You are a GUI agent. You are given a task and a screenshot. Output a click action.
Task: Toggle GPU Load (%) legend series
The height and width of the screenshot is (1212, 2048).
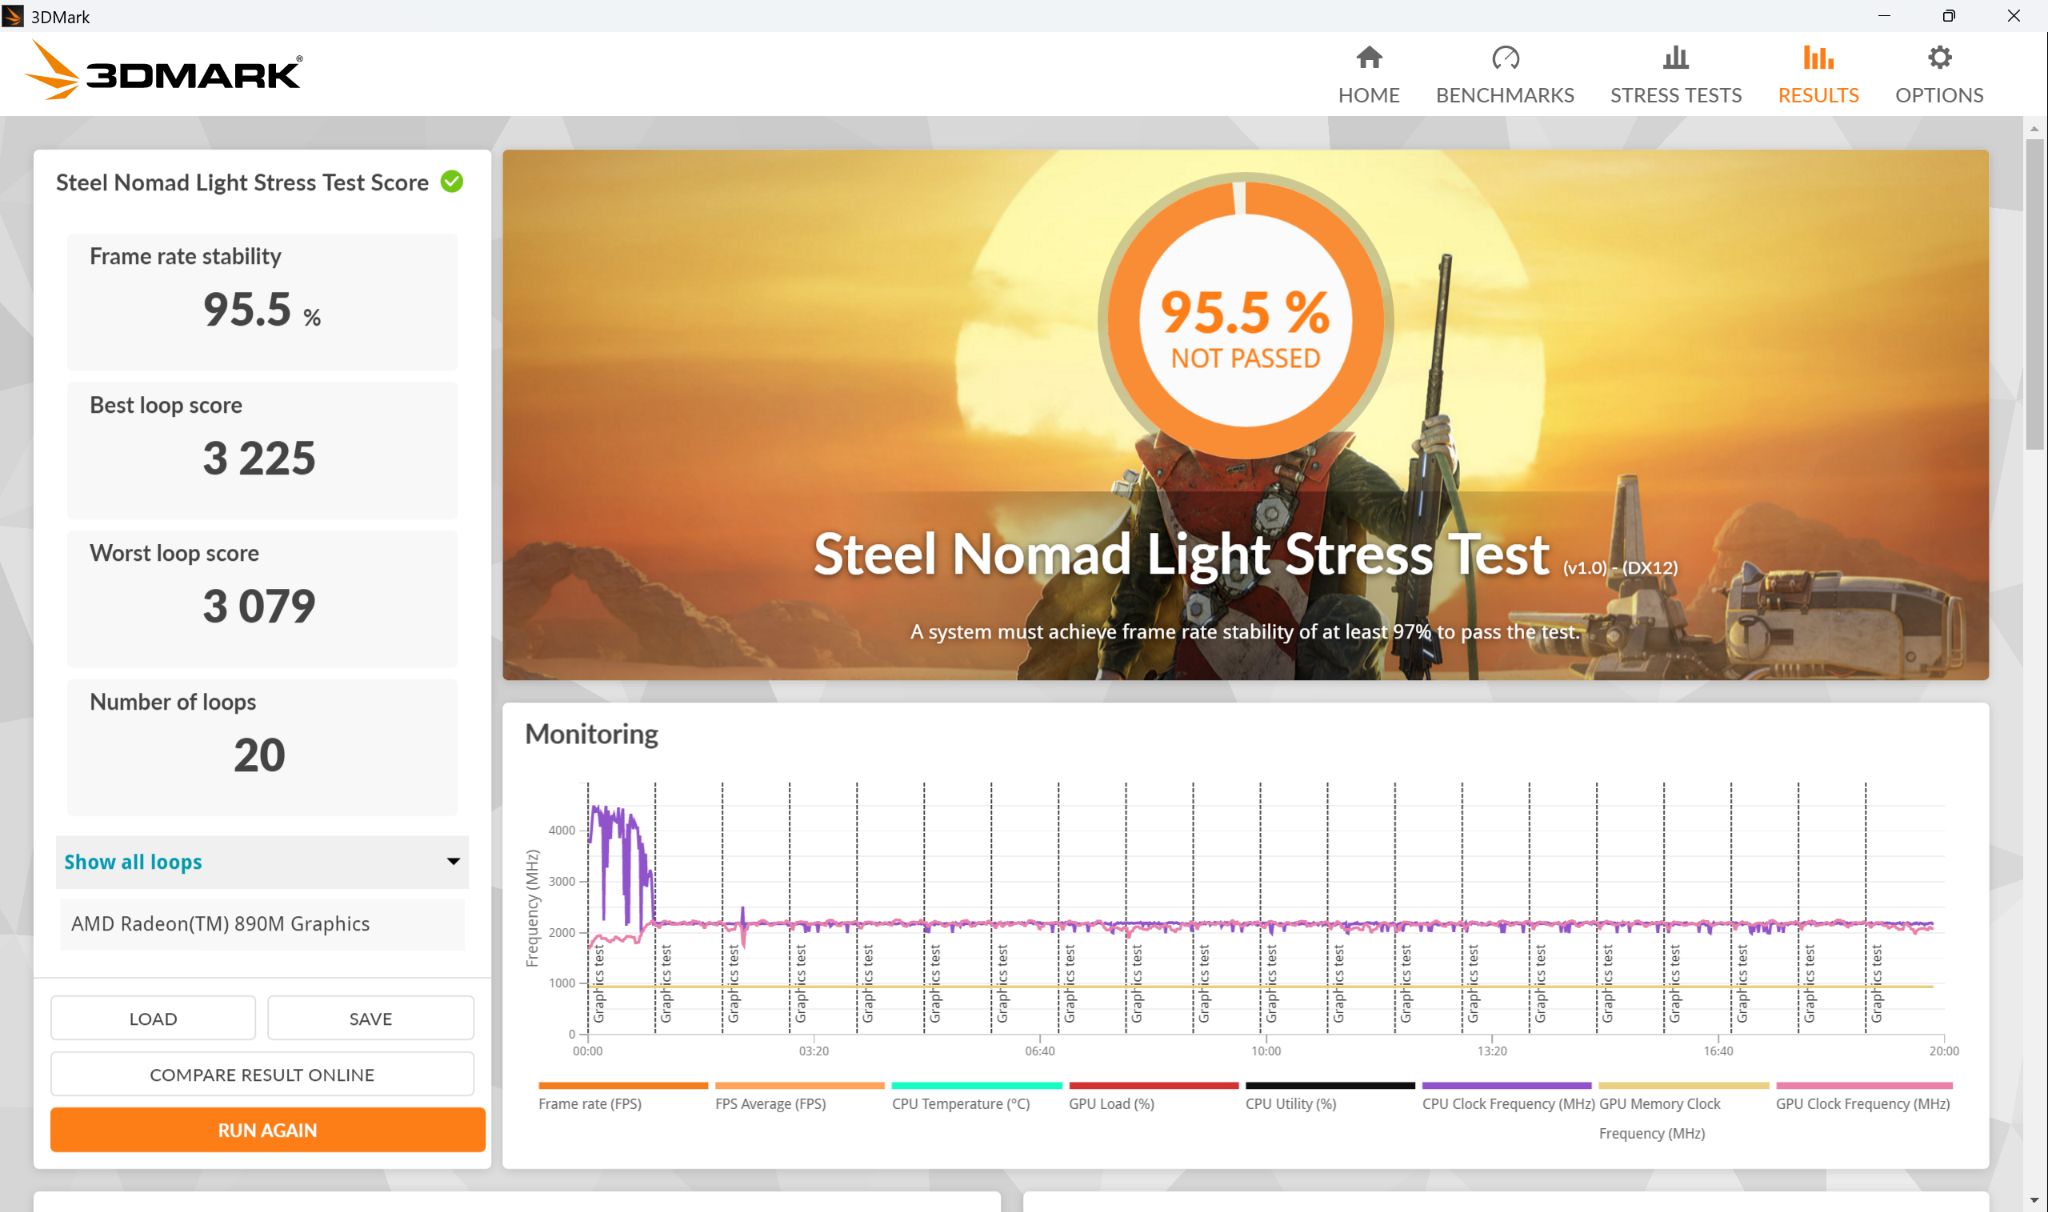click(x=1111, y=1104)
